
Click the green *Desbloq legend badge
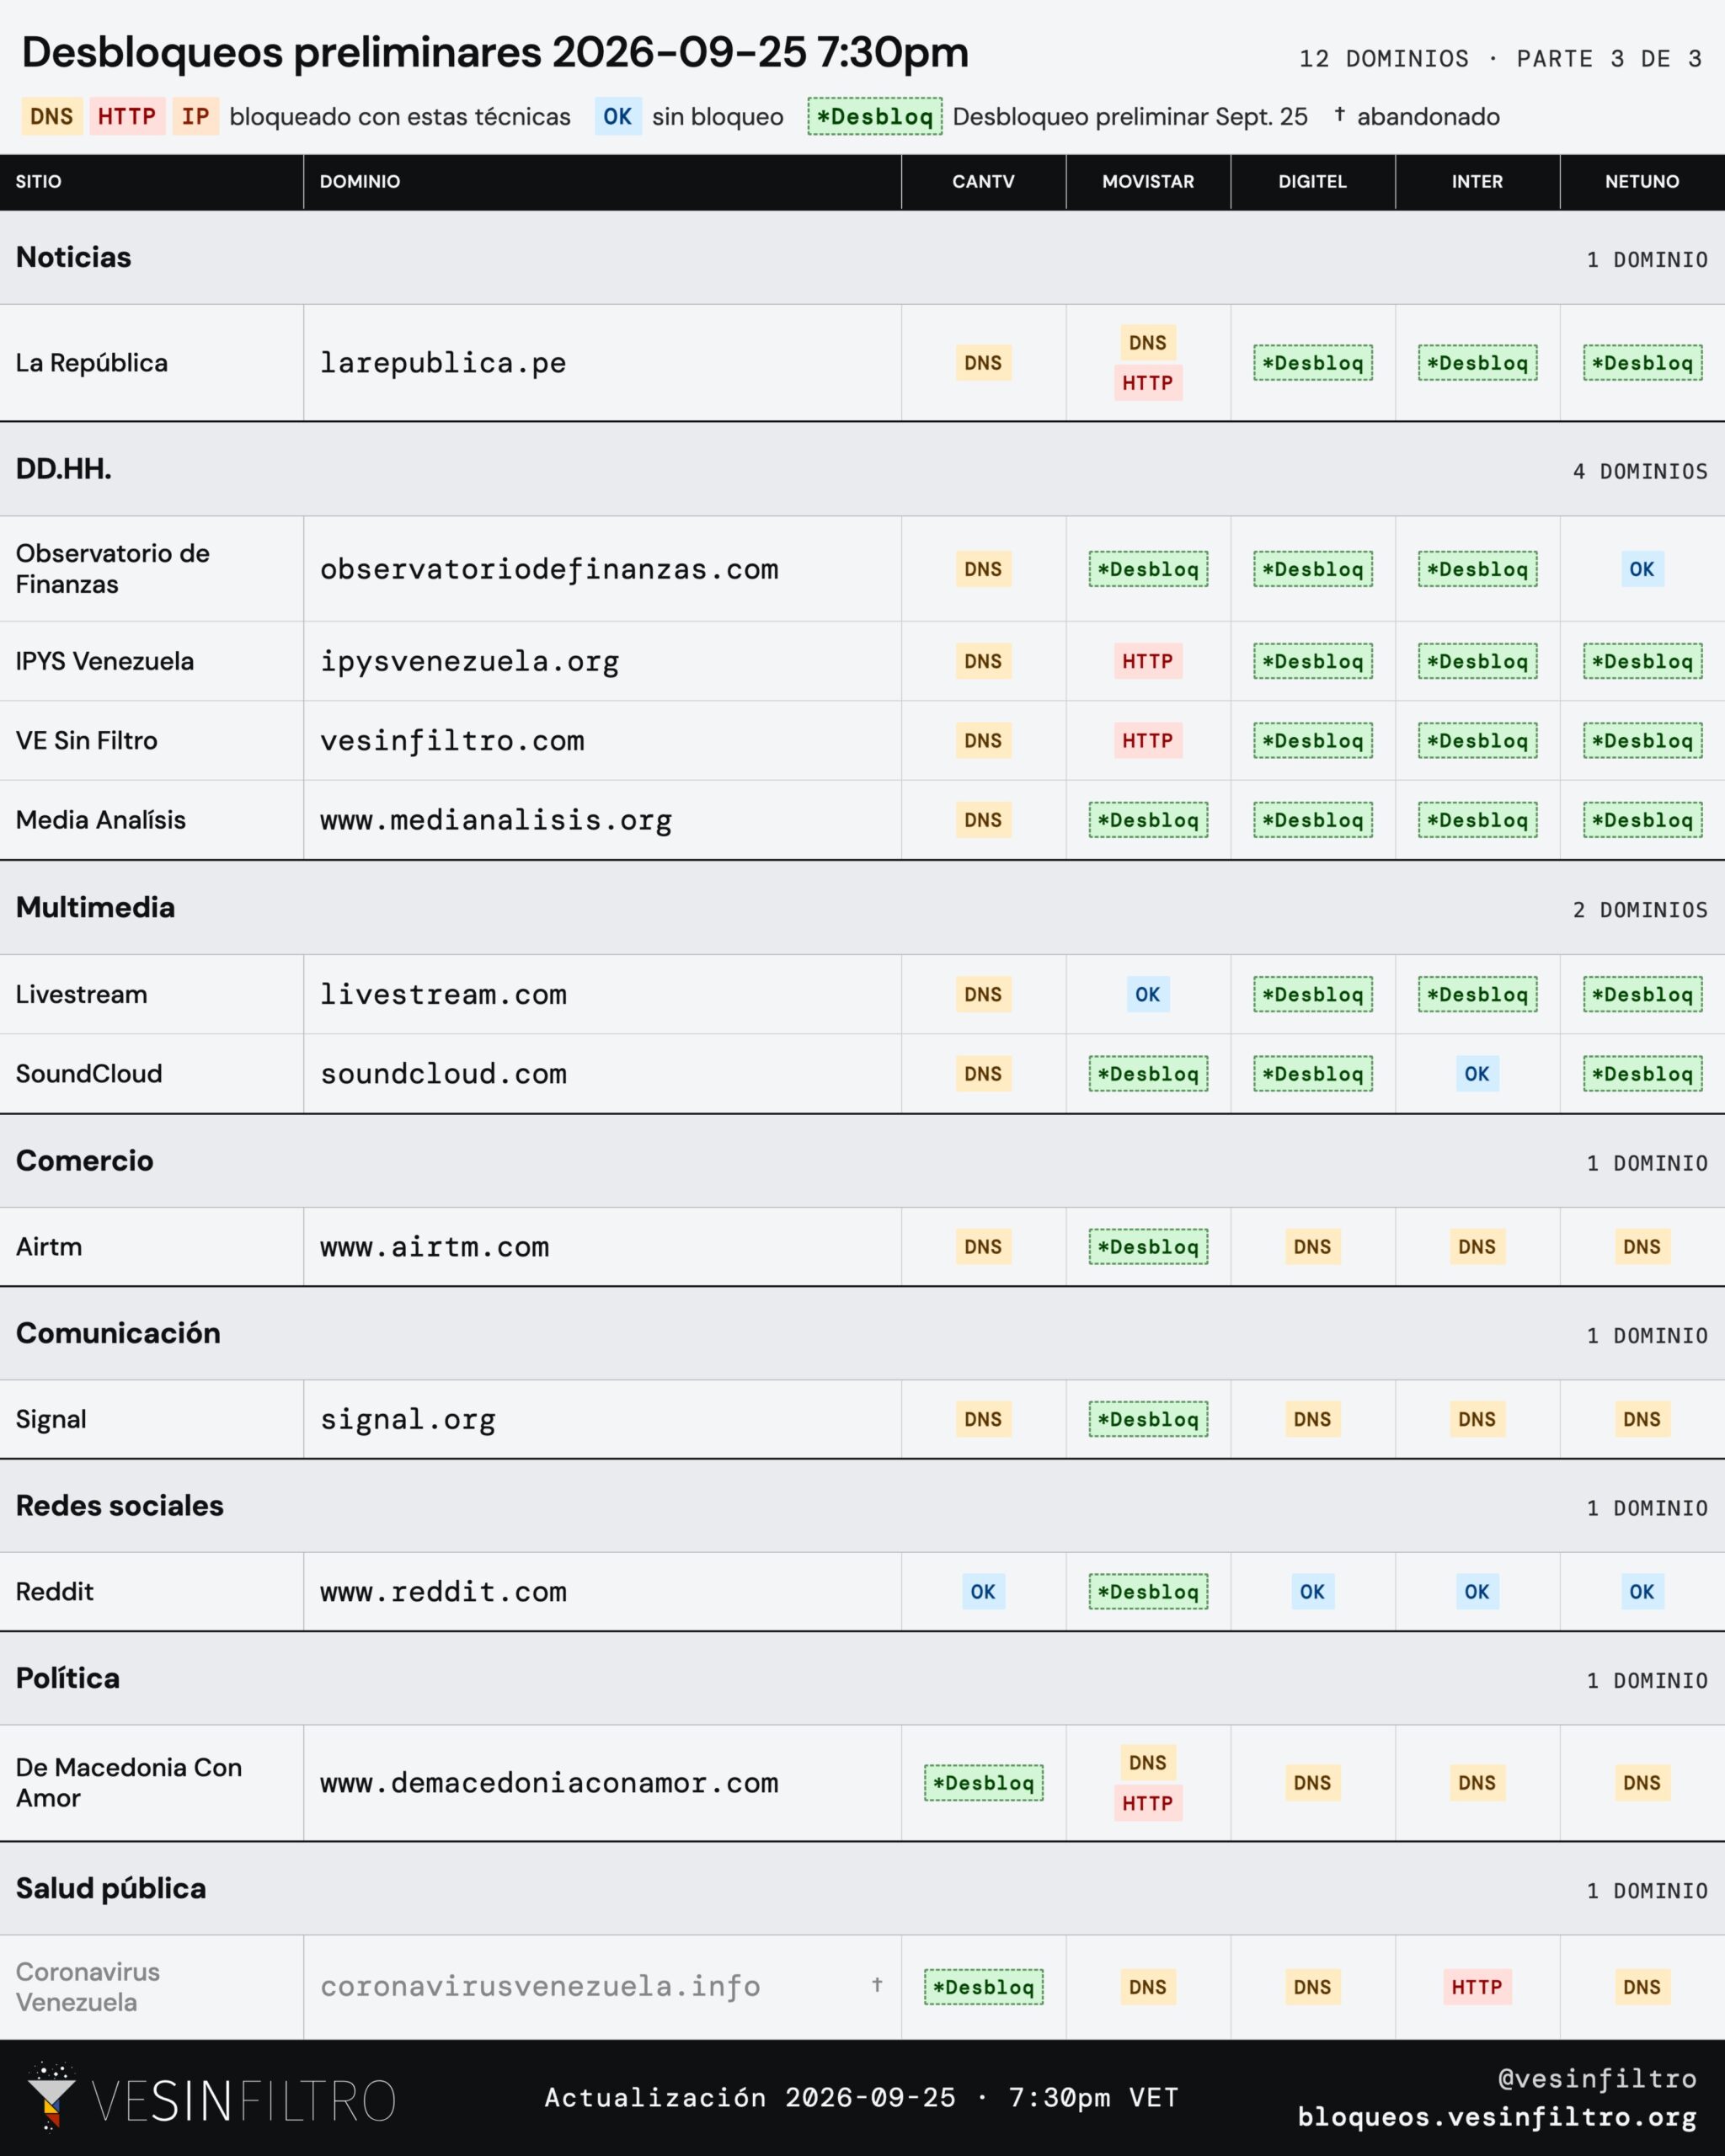point(875,116)
